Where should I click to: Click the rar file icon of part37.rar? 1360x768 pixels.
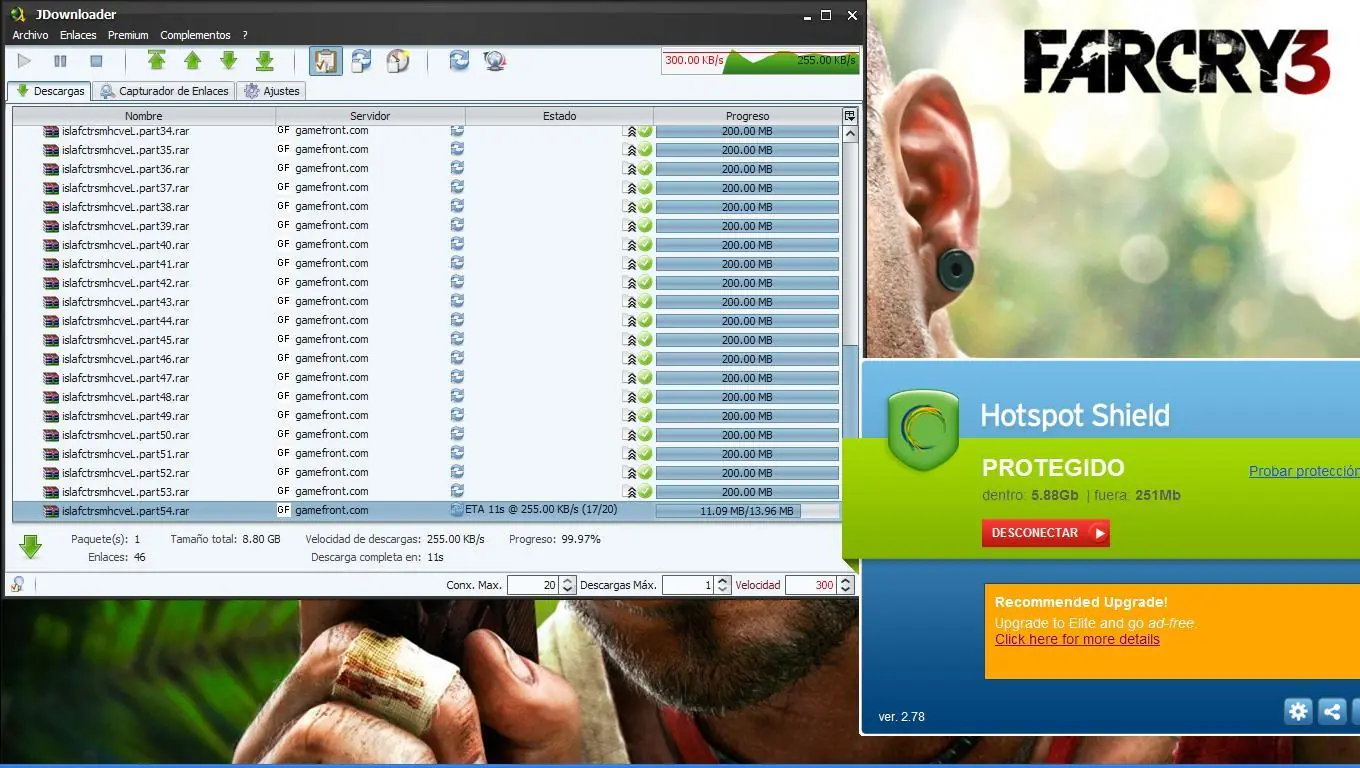(x=51, y=188)
